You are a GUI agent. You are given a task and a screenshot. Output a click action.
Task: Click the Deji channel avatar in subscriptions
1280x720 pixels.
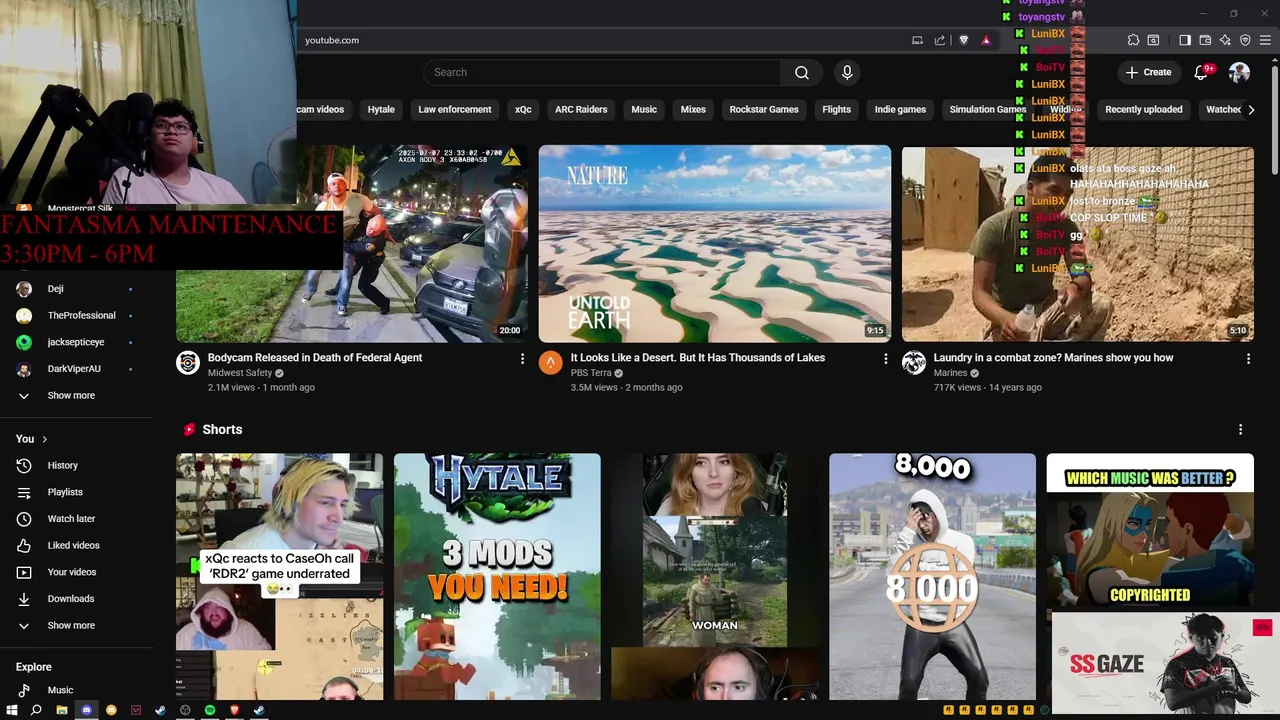tap(24, 289)
